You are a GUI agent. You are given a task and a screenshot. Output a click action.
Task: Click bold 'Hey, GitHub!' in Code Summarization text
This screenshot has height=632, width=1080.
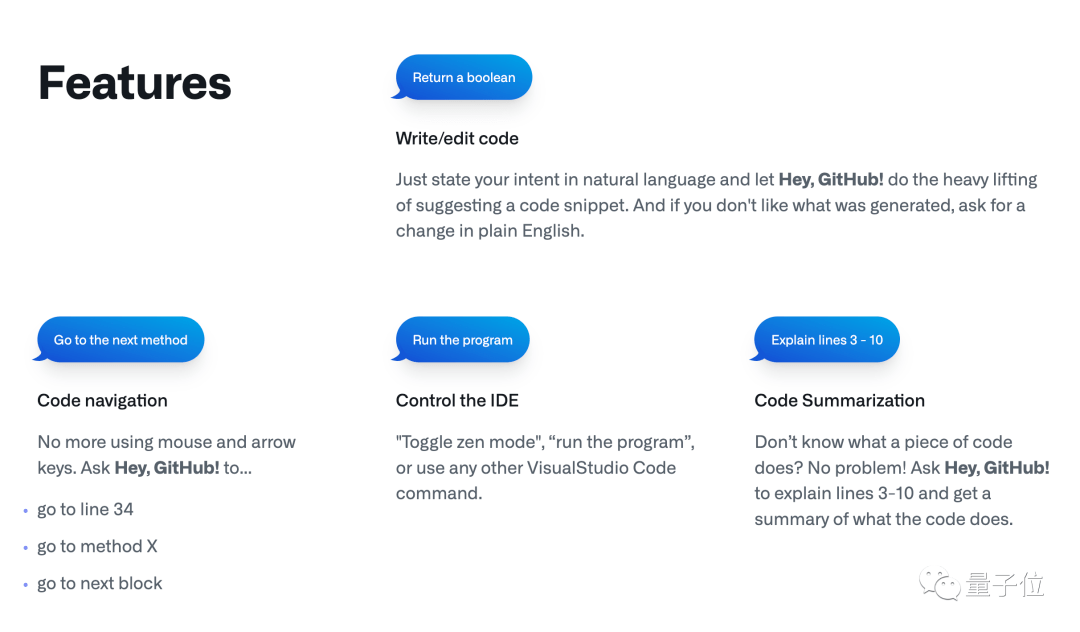(997, 468)
